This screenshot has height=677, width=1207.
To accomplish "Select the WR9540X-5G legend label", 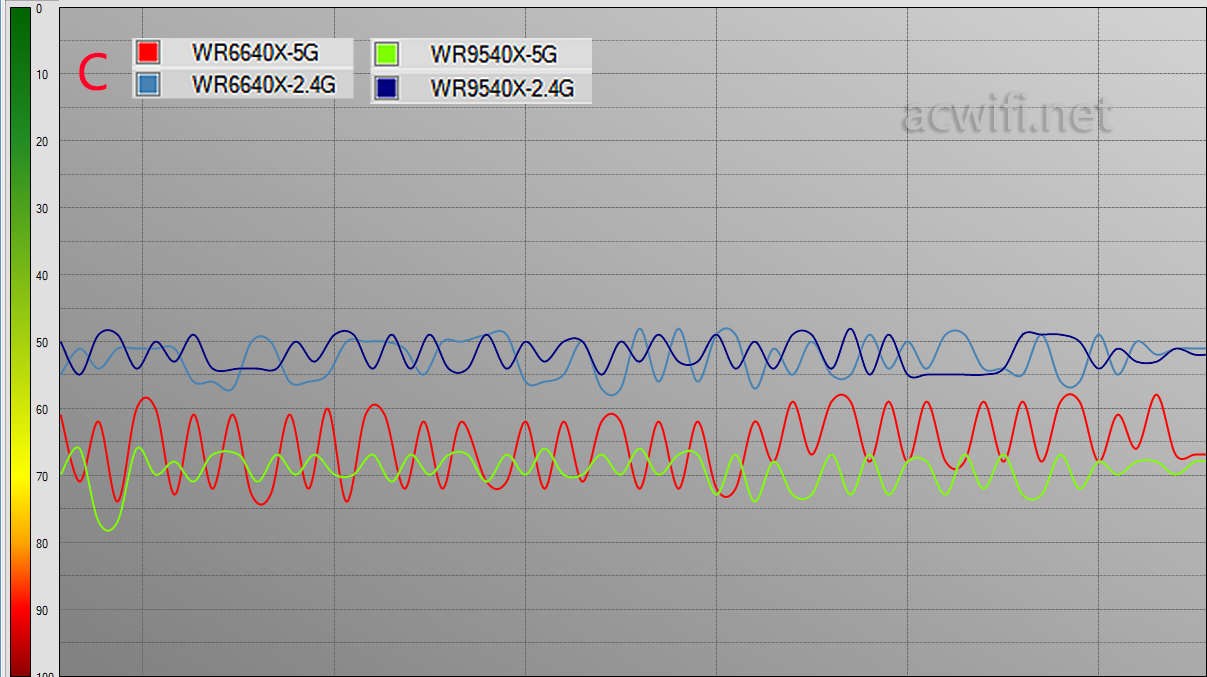I will point(493,54).
